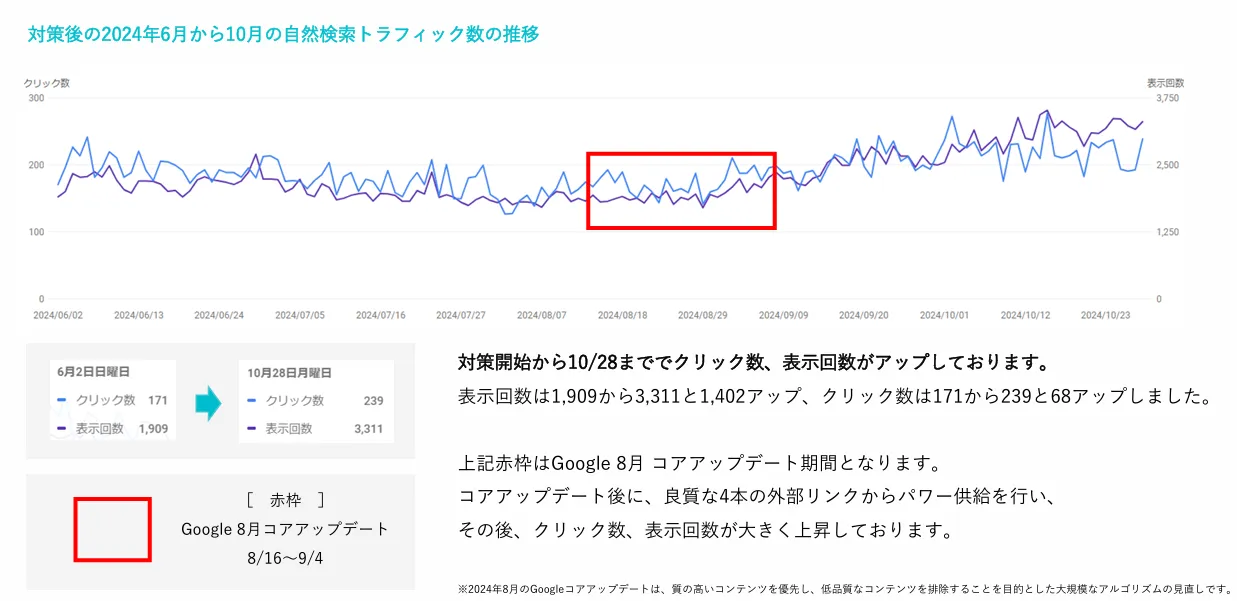
Task: Click the クリック数 axis label above the chart
Action: pos(46,84)
